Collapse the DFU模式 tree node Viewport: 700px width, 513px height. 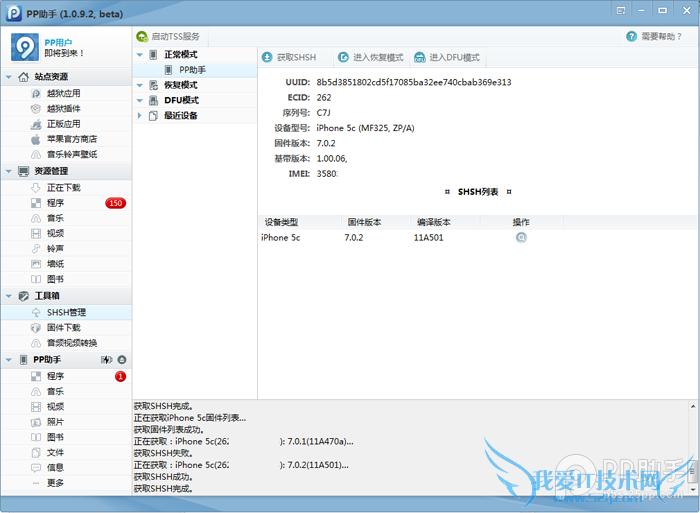(x=139, y=100)
